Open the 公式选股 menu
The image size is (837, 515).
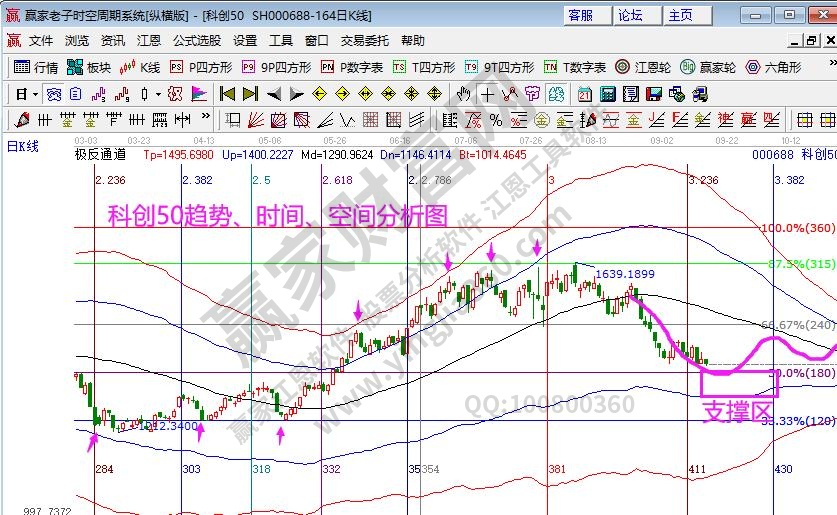click(x=197, y=41)
